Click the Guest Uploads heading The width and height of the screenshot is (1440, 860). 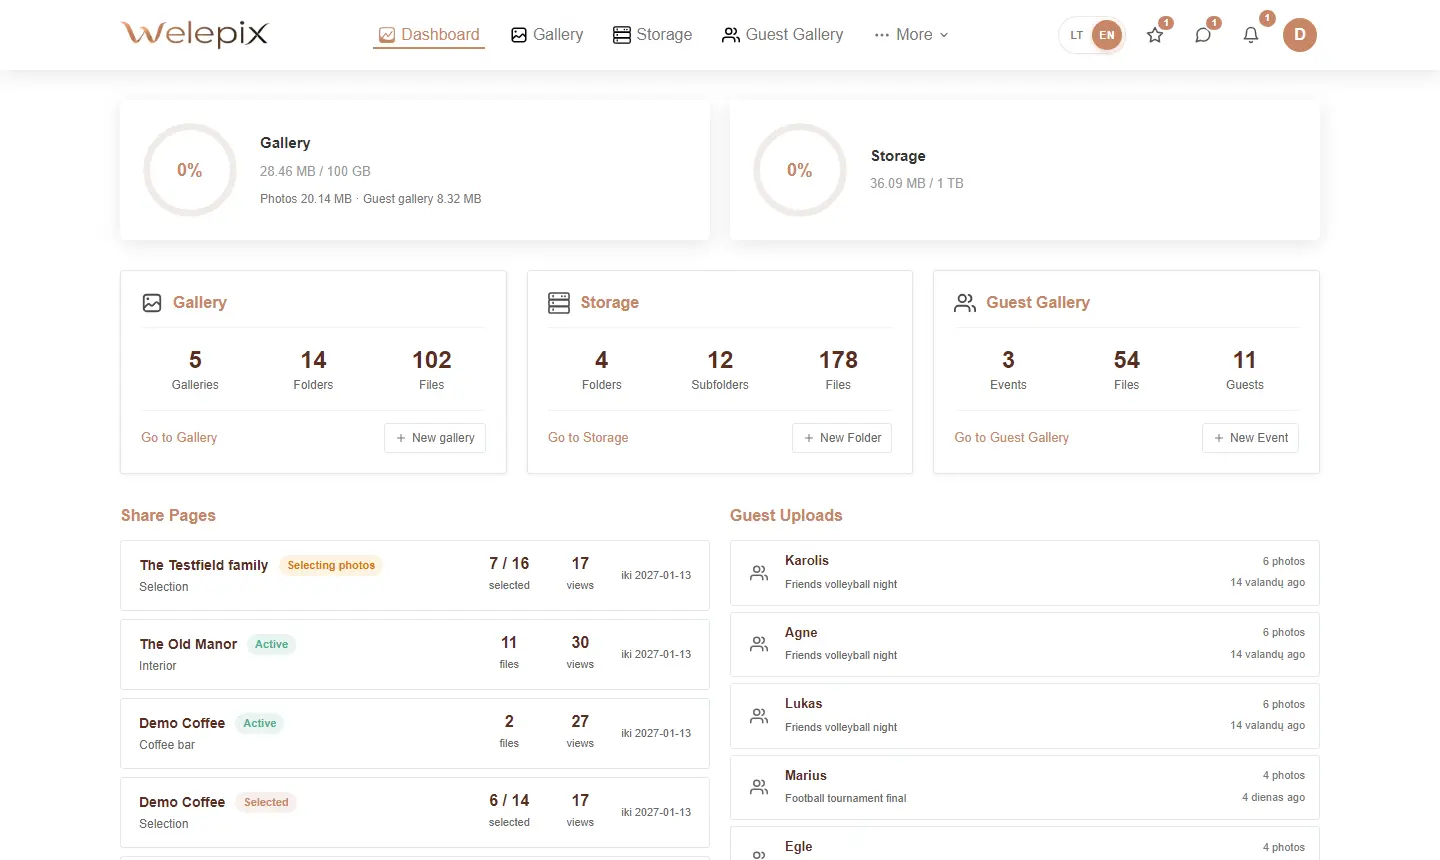pyautogui.click(x=786, y=516)
